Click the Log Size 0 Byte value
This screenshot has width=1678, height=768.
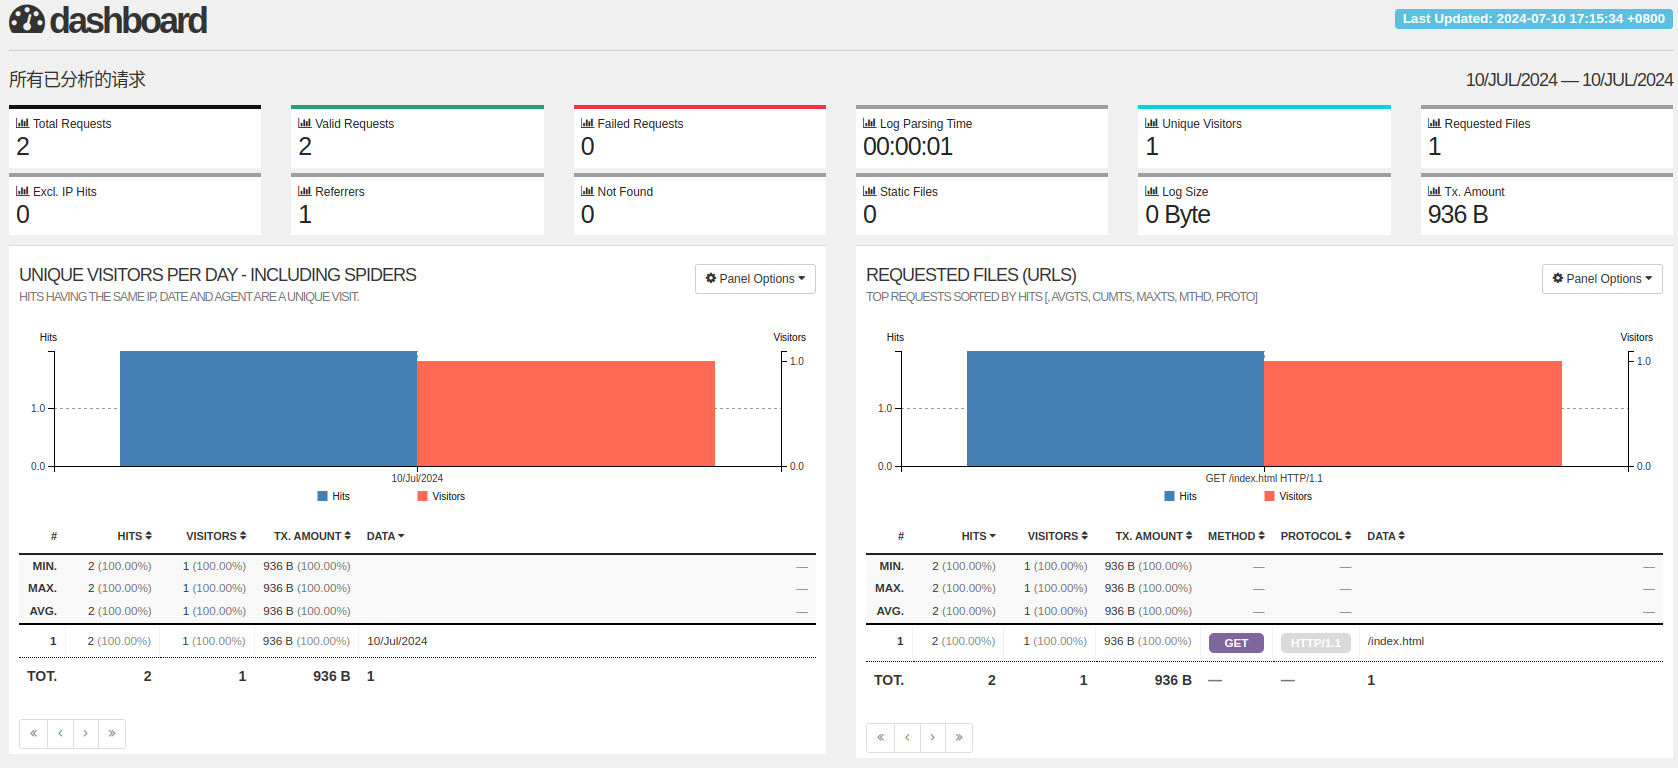[x=1177, y=215]
